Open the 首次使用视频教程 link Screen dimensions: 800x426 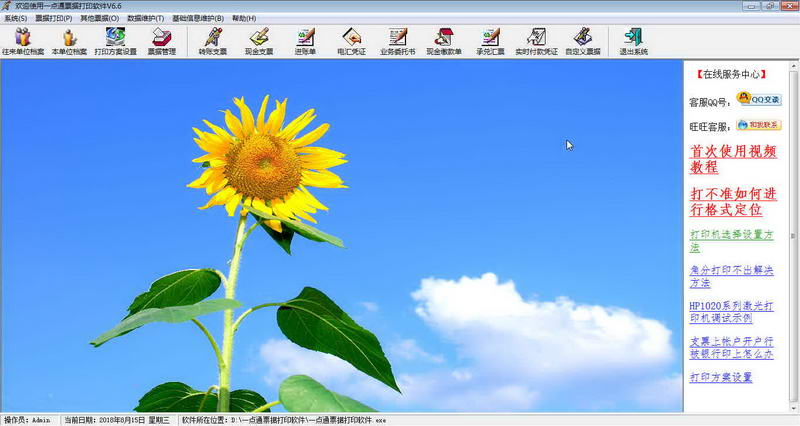point(733,159)
